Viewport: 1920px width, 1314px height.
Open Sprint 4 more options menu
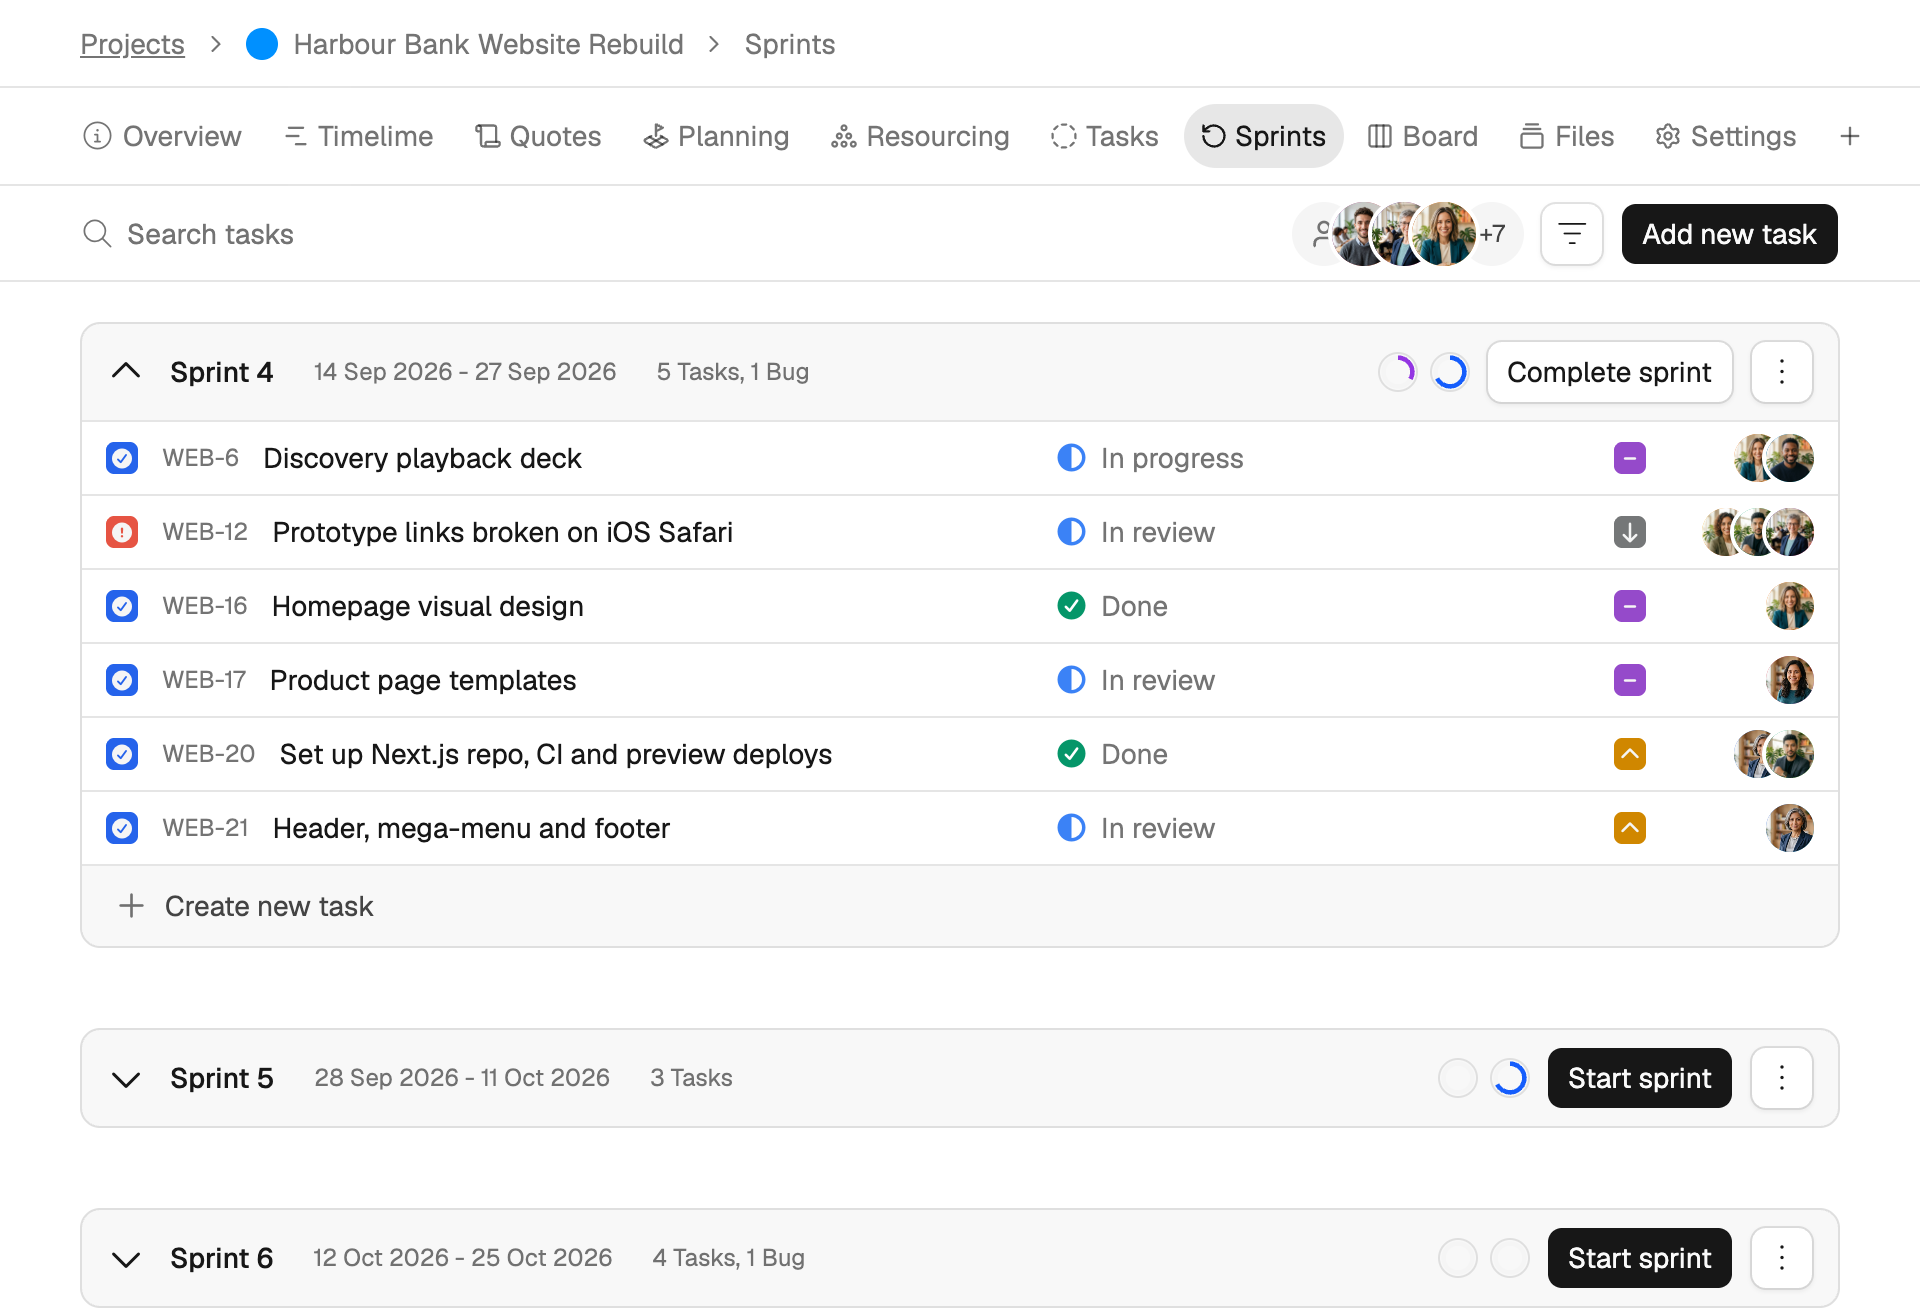click(1782, 372)
